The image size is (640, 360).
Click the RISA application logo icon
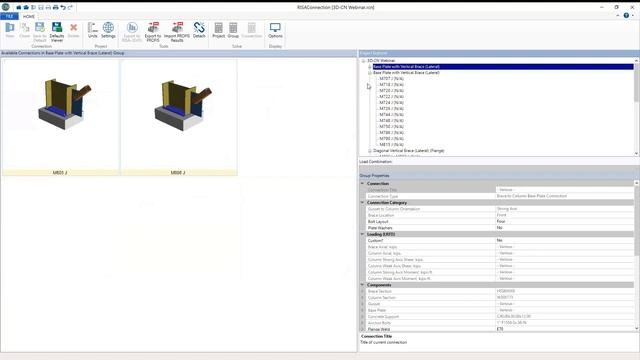(6, 7)
